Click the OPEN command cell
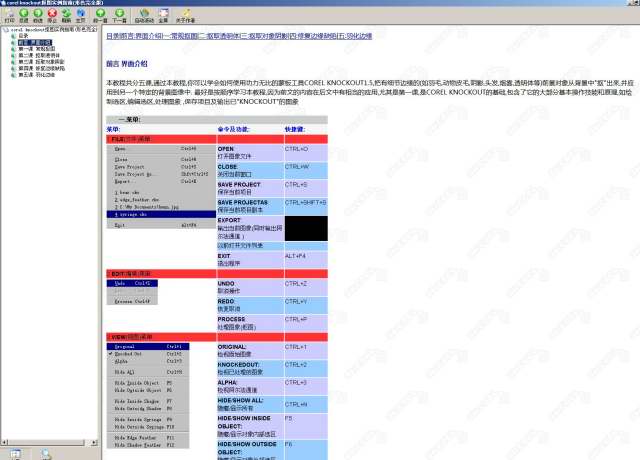 (250, 153)
